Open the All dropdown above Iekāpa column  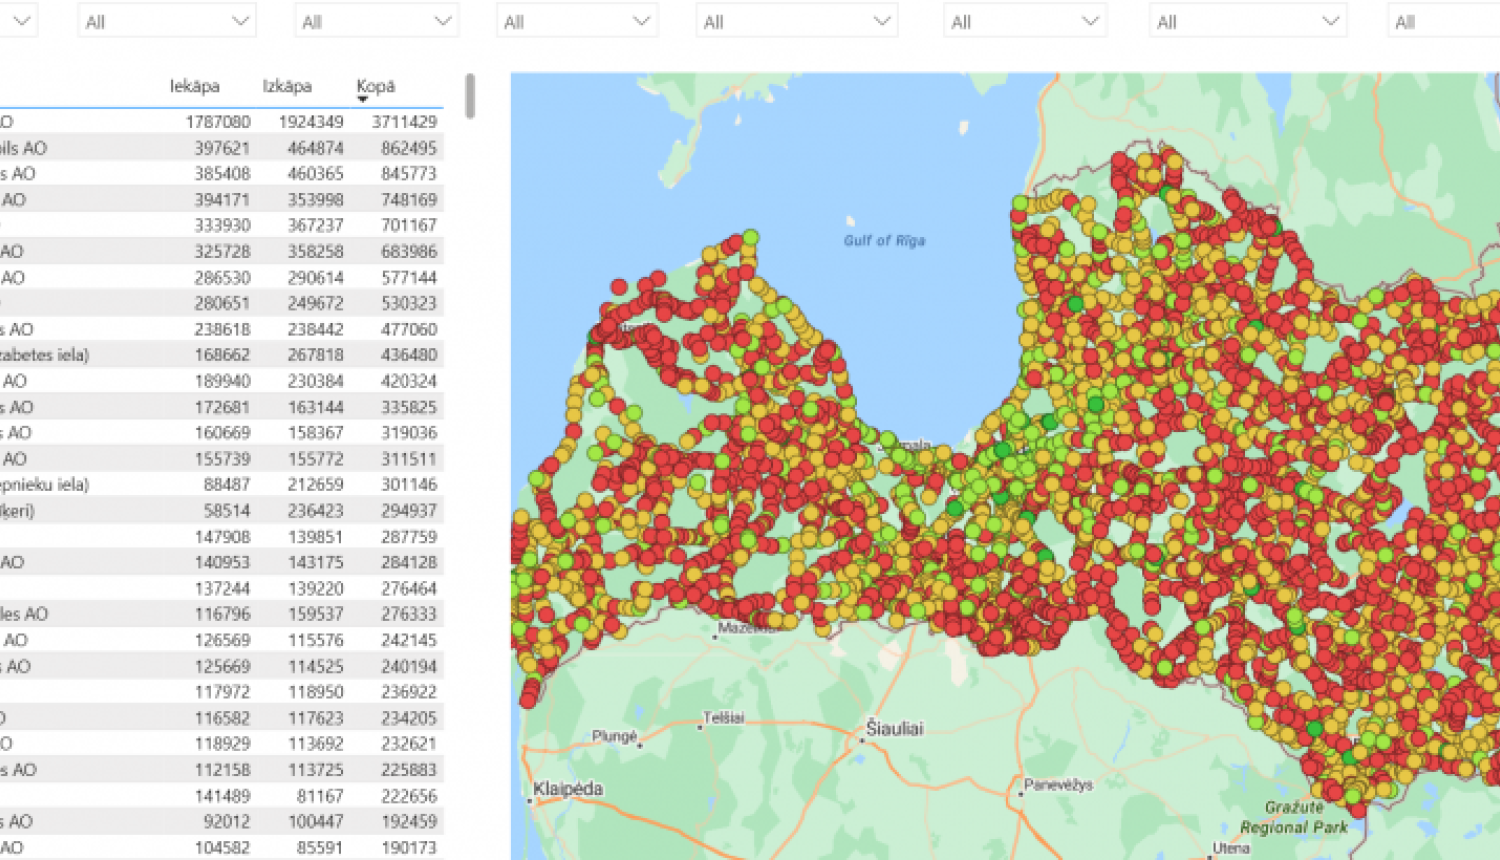[x=166, y=21]
